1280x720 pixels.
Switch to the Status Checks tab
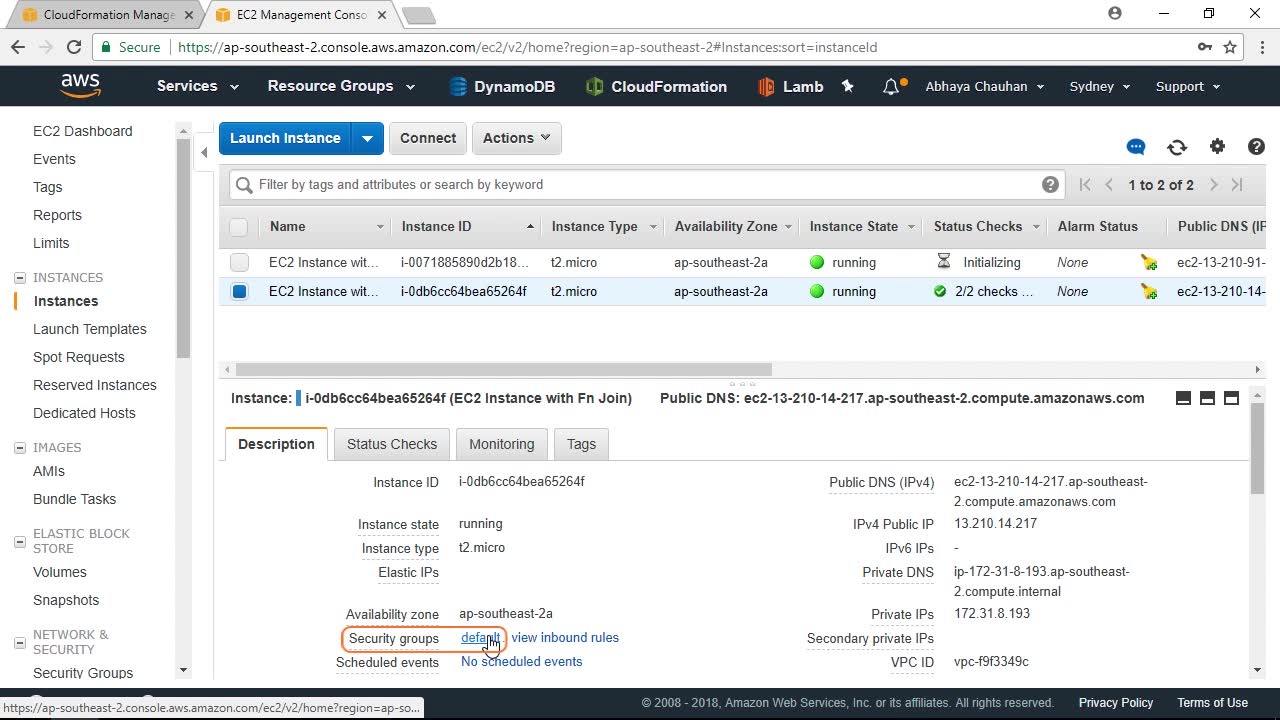pos(392,444)
